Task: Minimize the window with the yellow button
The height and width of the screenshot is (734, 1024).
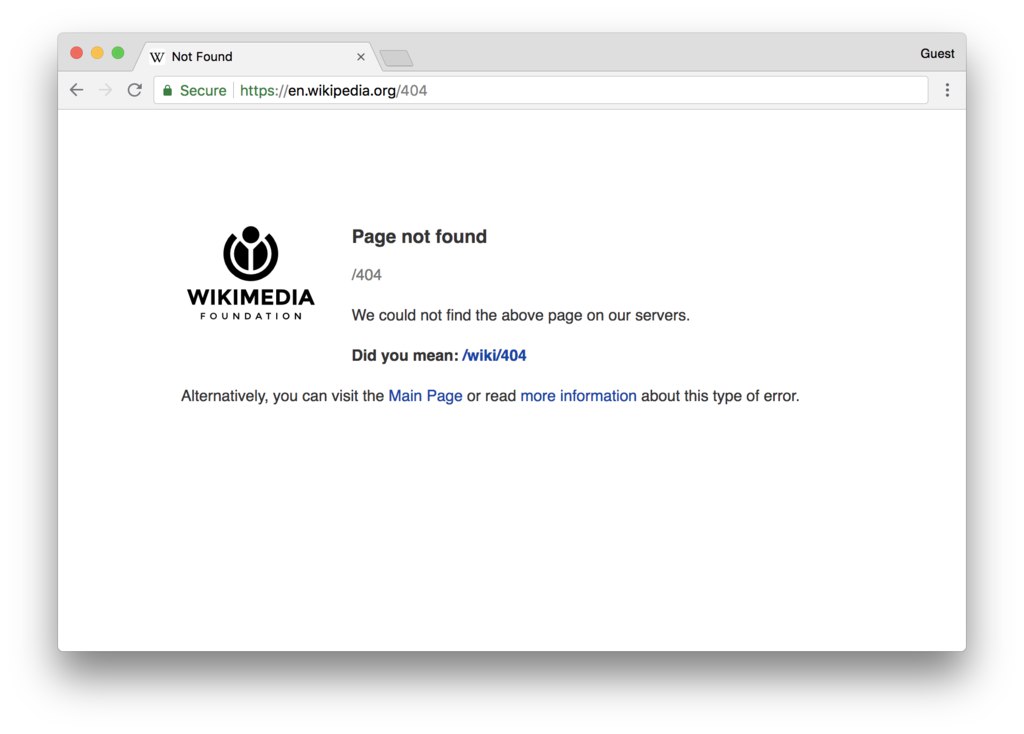Action: pyautogui.click(x=97, y=53)
